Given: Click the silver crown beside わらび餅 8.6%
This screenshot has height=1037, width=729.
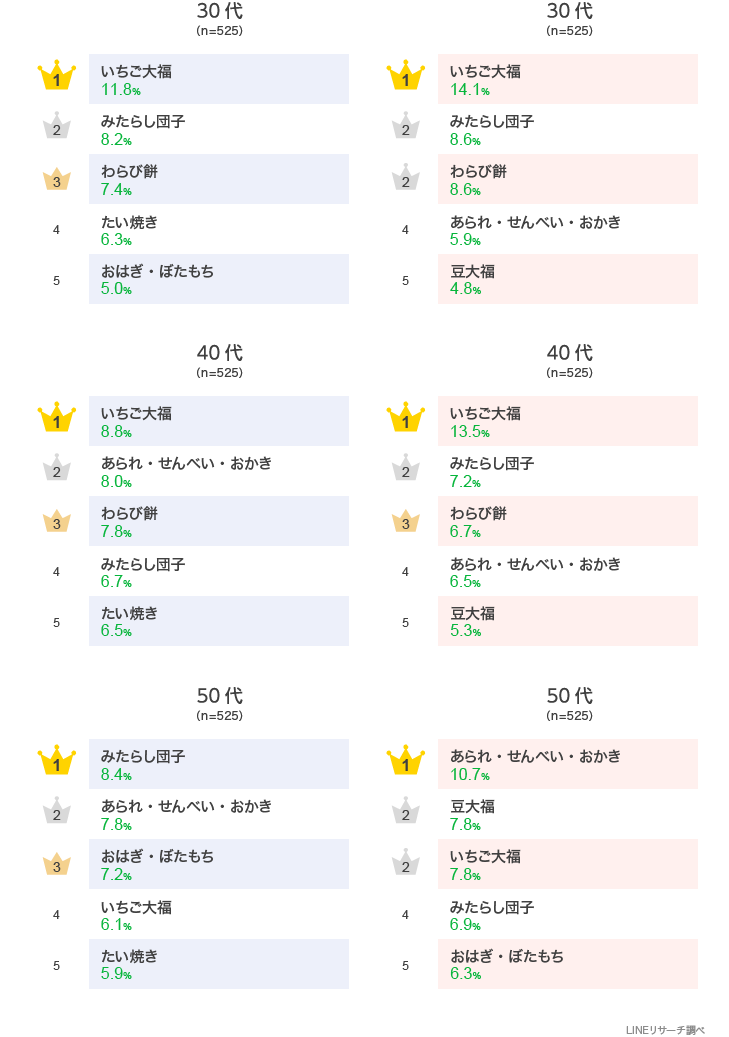Looking at the screenshot, I should pos(406,179).
